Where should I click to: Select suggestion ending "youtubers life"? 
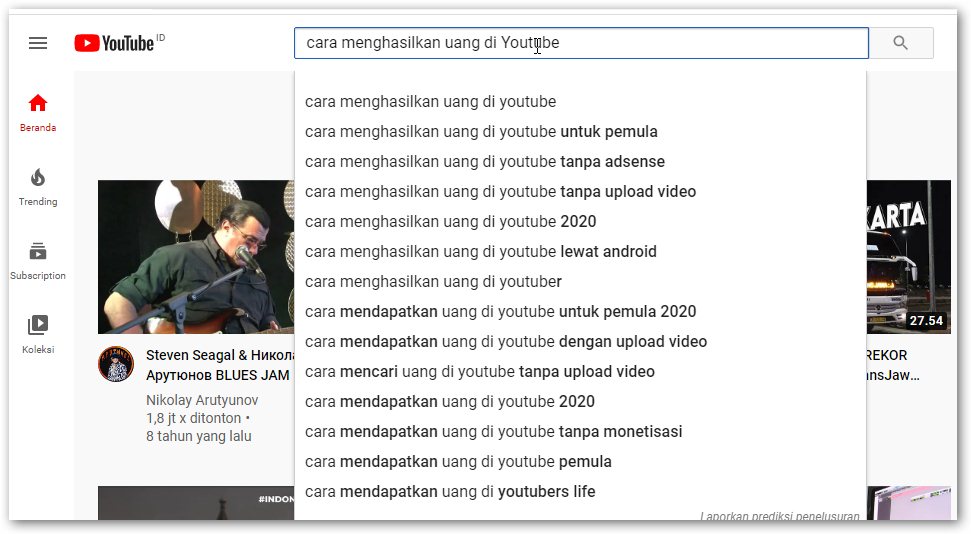coord(580,492)
